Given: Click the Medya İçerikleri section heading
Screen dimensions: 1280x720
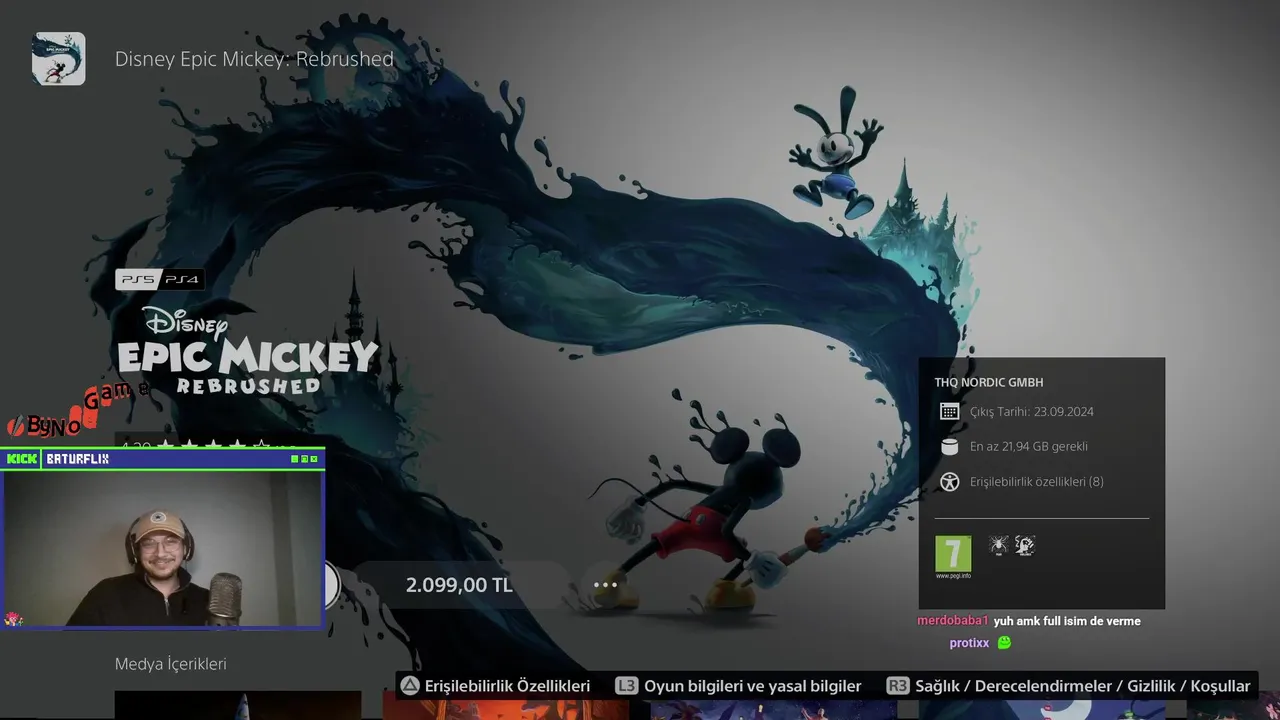Looking at the screenshot, I should coord(171,664).
